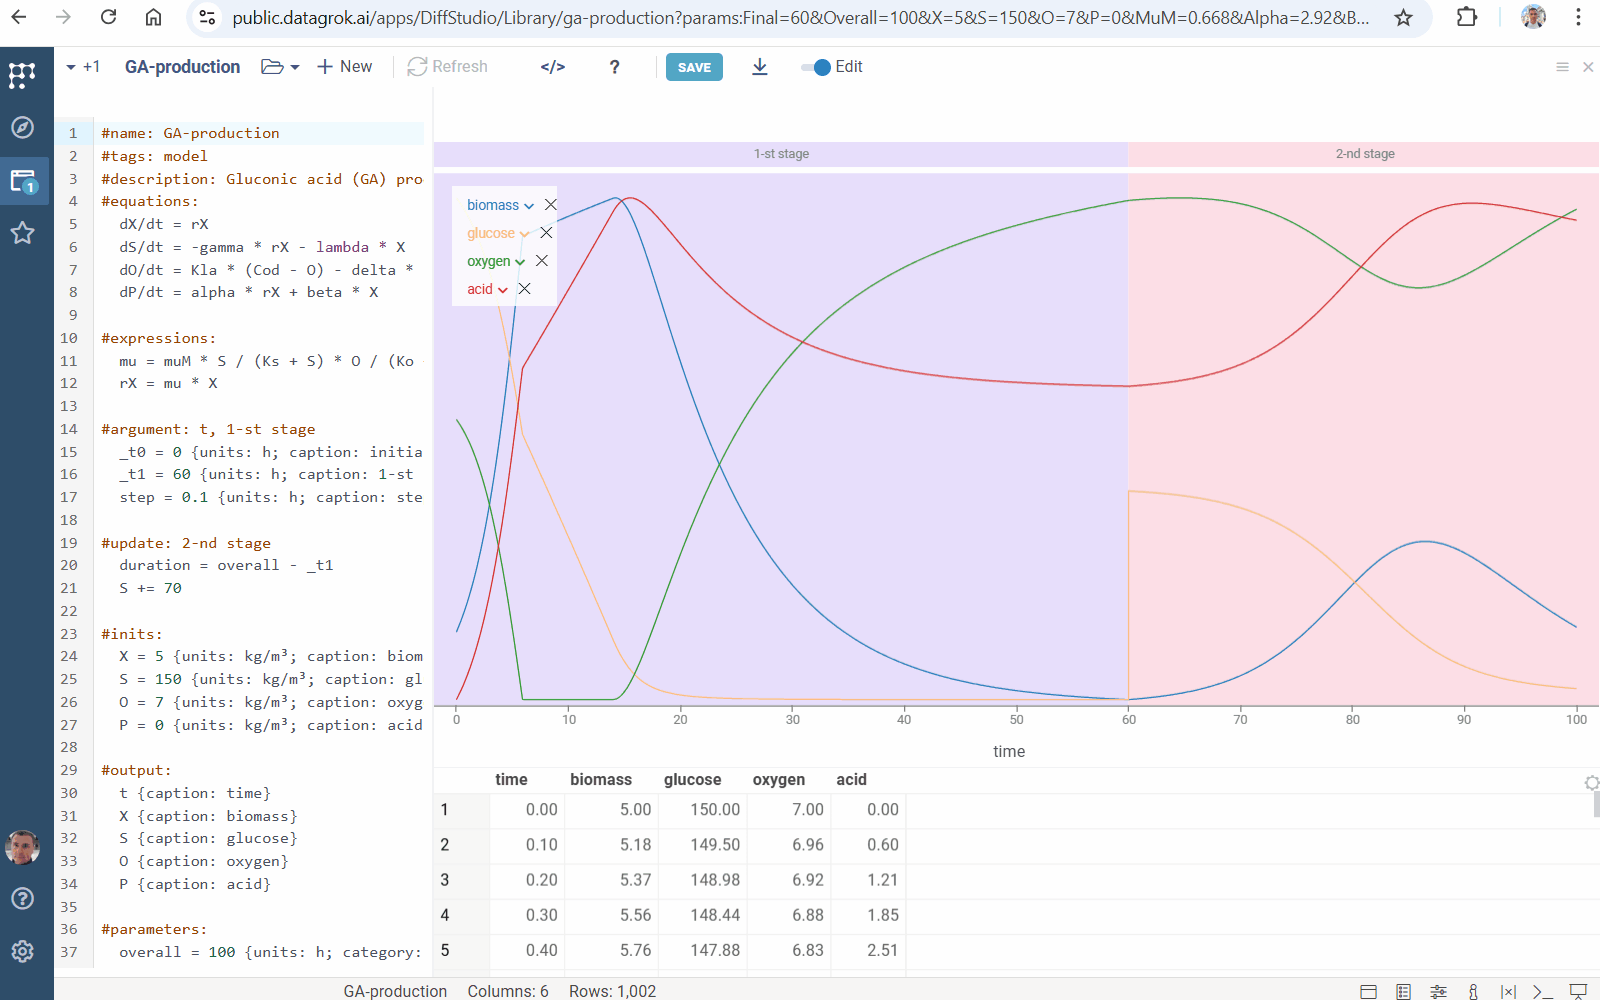
Task: Open Datagrok settings gear in sidebar
Action: [x=22, y=951]
